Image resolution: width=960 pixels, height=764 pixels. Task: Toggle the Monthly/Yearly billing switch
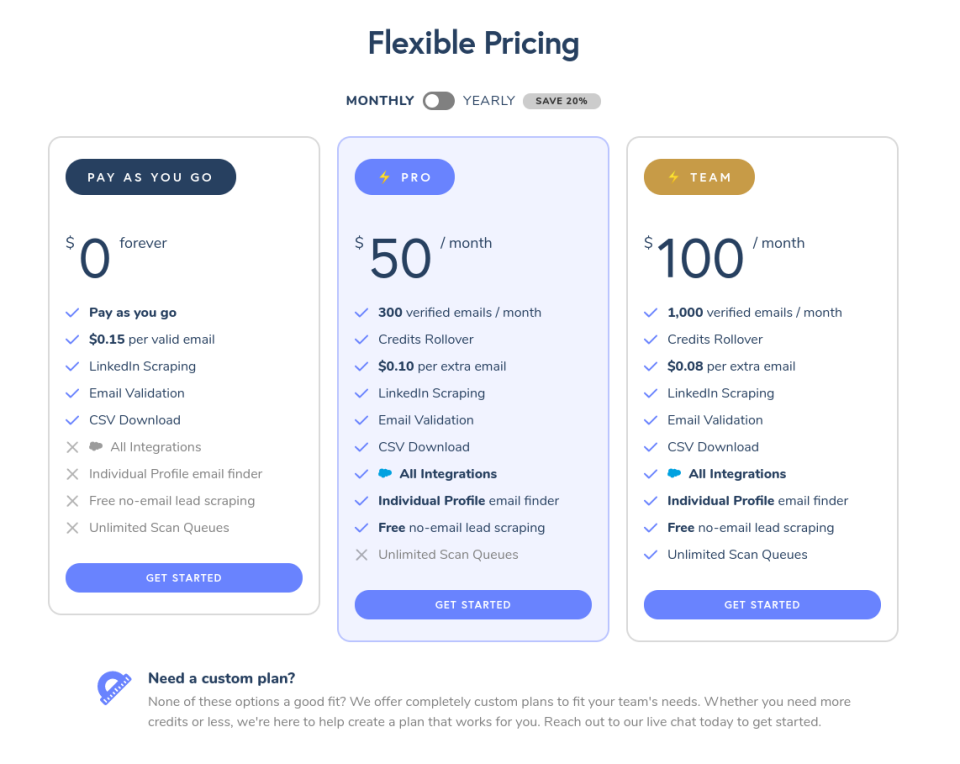438,101
